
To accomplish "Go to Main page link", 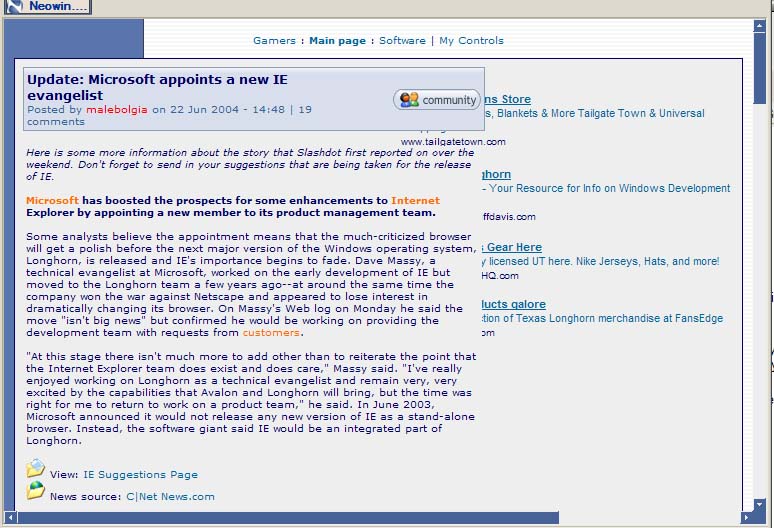I will 338,40.
